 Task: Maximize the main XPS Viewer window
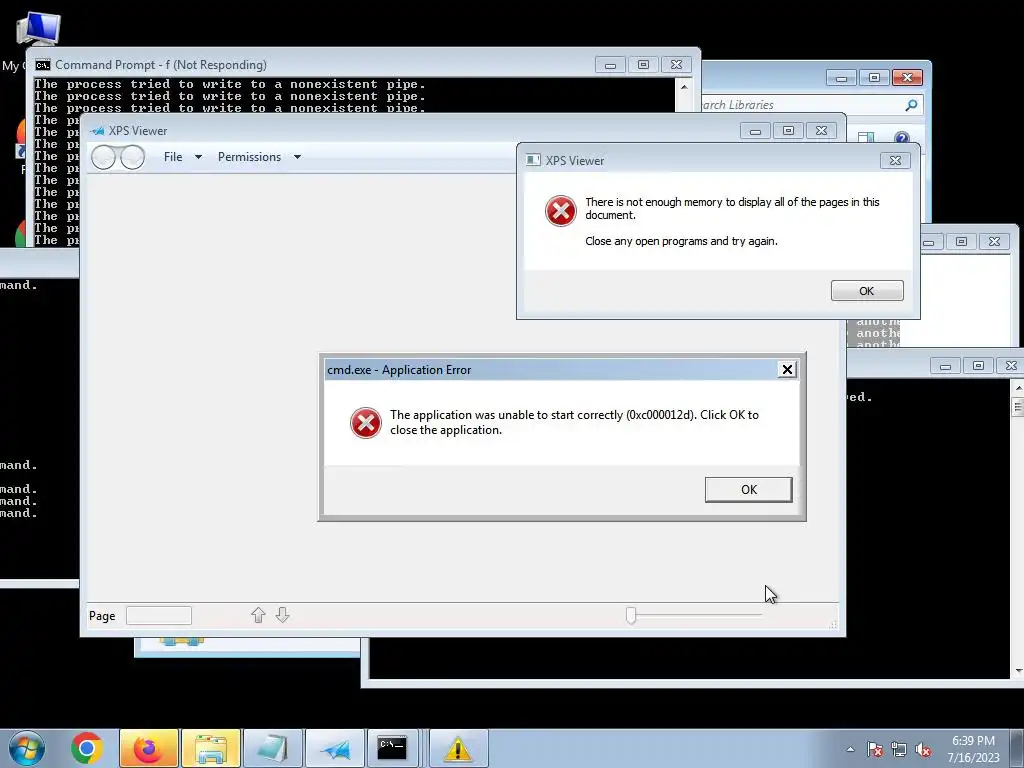coord(788,131)
